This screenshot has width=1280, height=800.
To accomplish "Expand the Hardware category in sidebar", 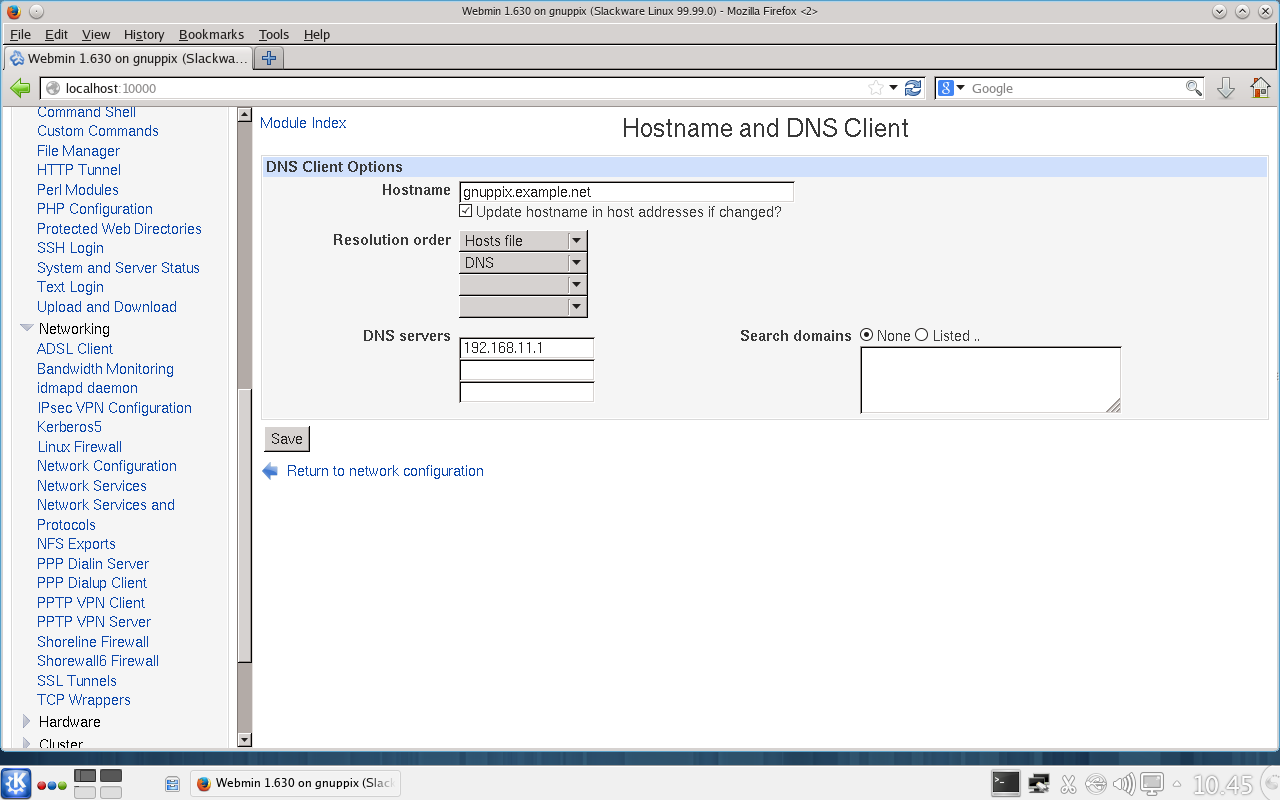I will click(27, 721).
